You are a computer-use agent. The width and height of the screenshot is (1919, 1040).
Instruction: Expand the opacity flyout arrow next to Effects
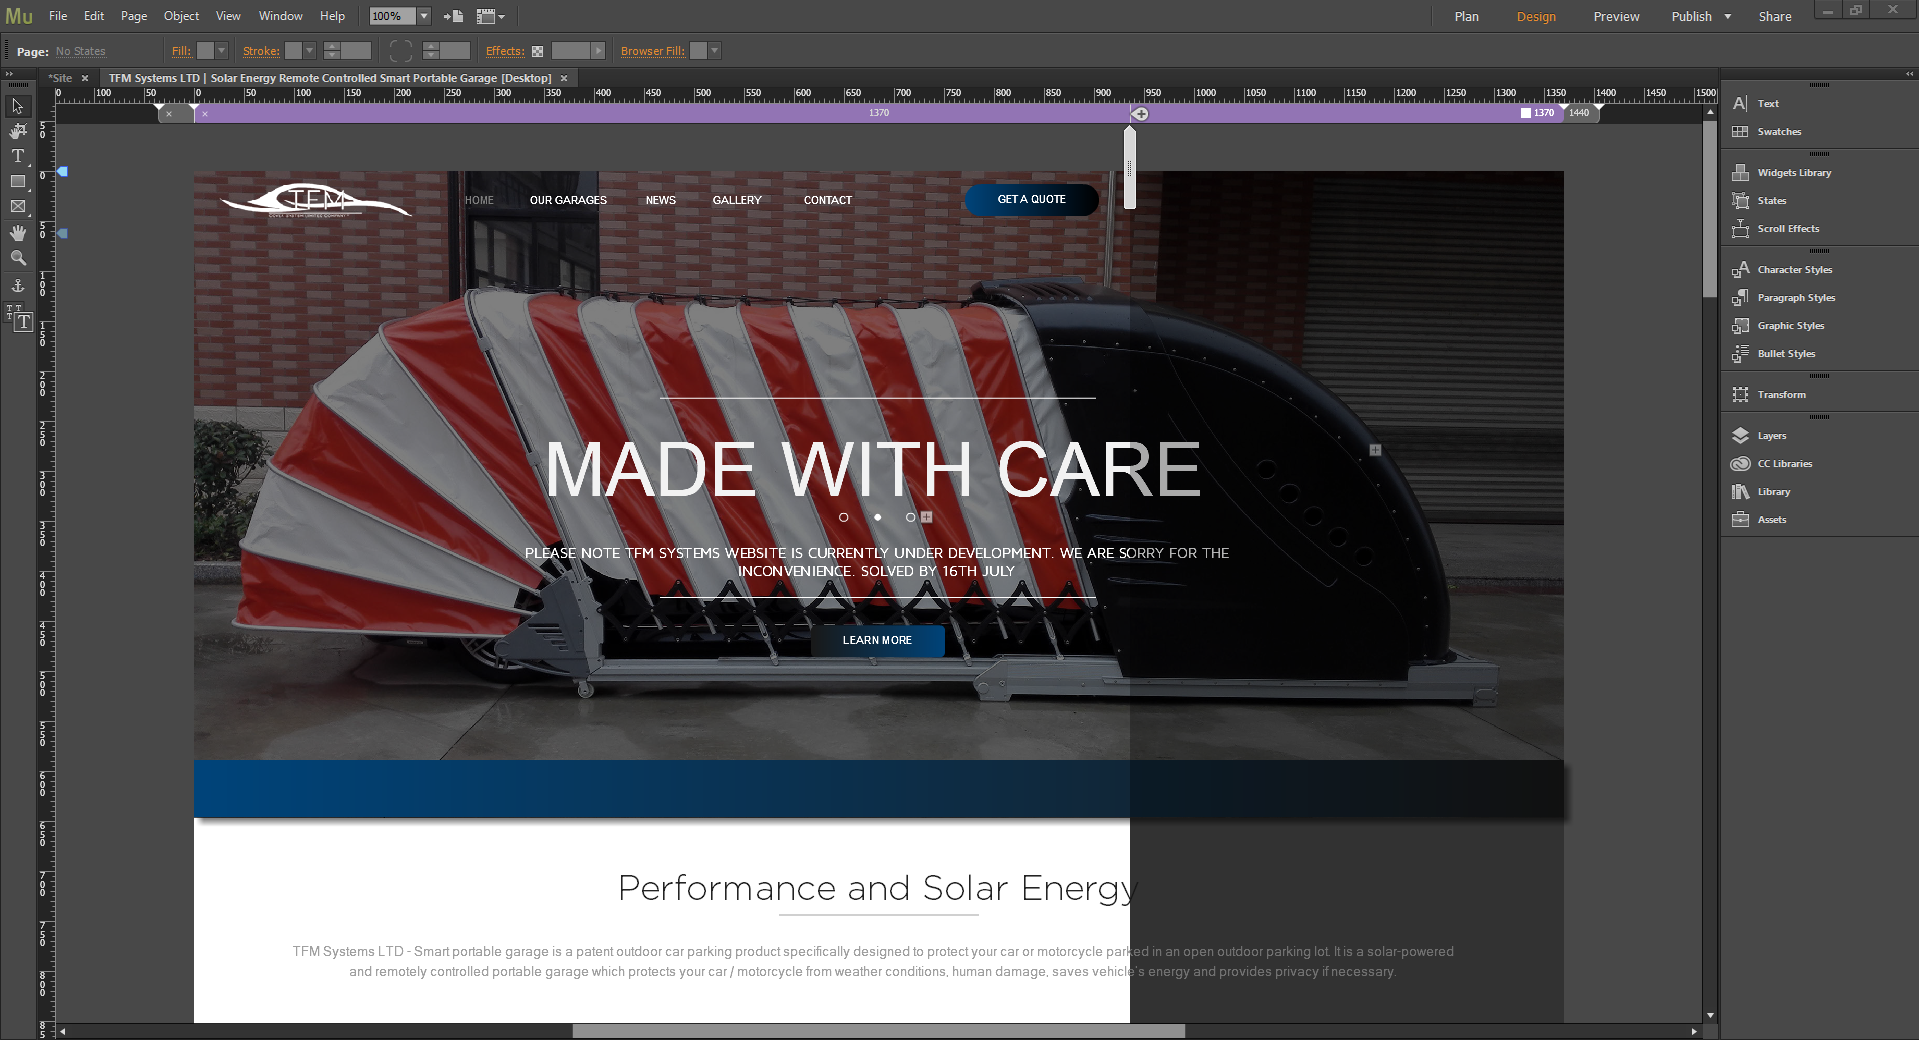click(x=598, y=51)
